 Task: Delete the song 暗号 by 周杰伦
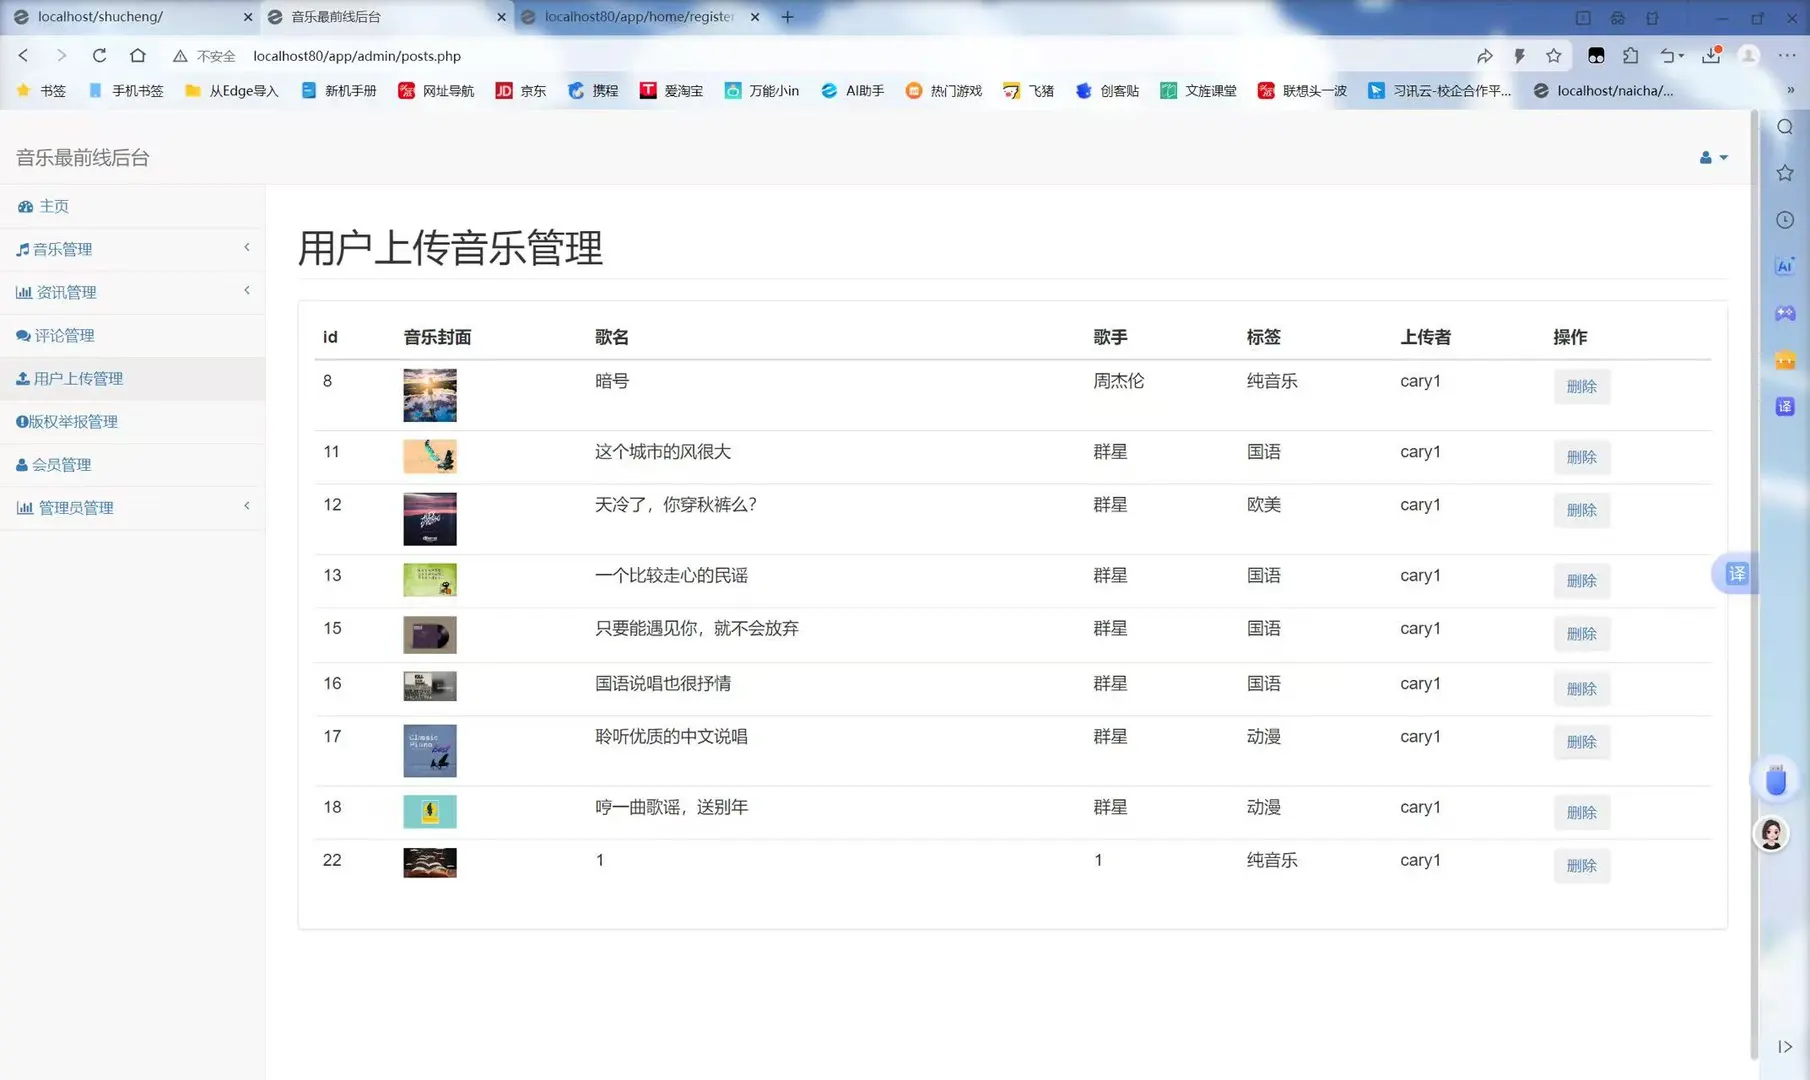1581,386
